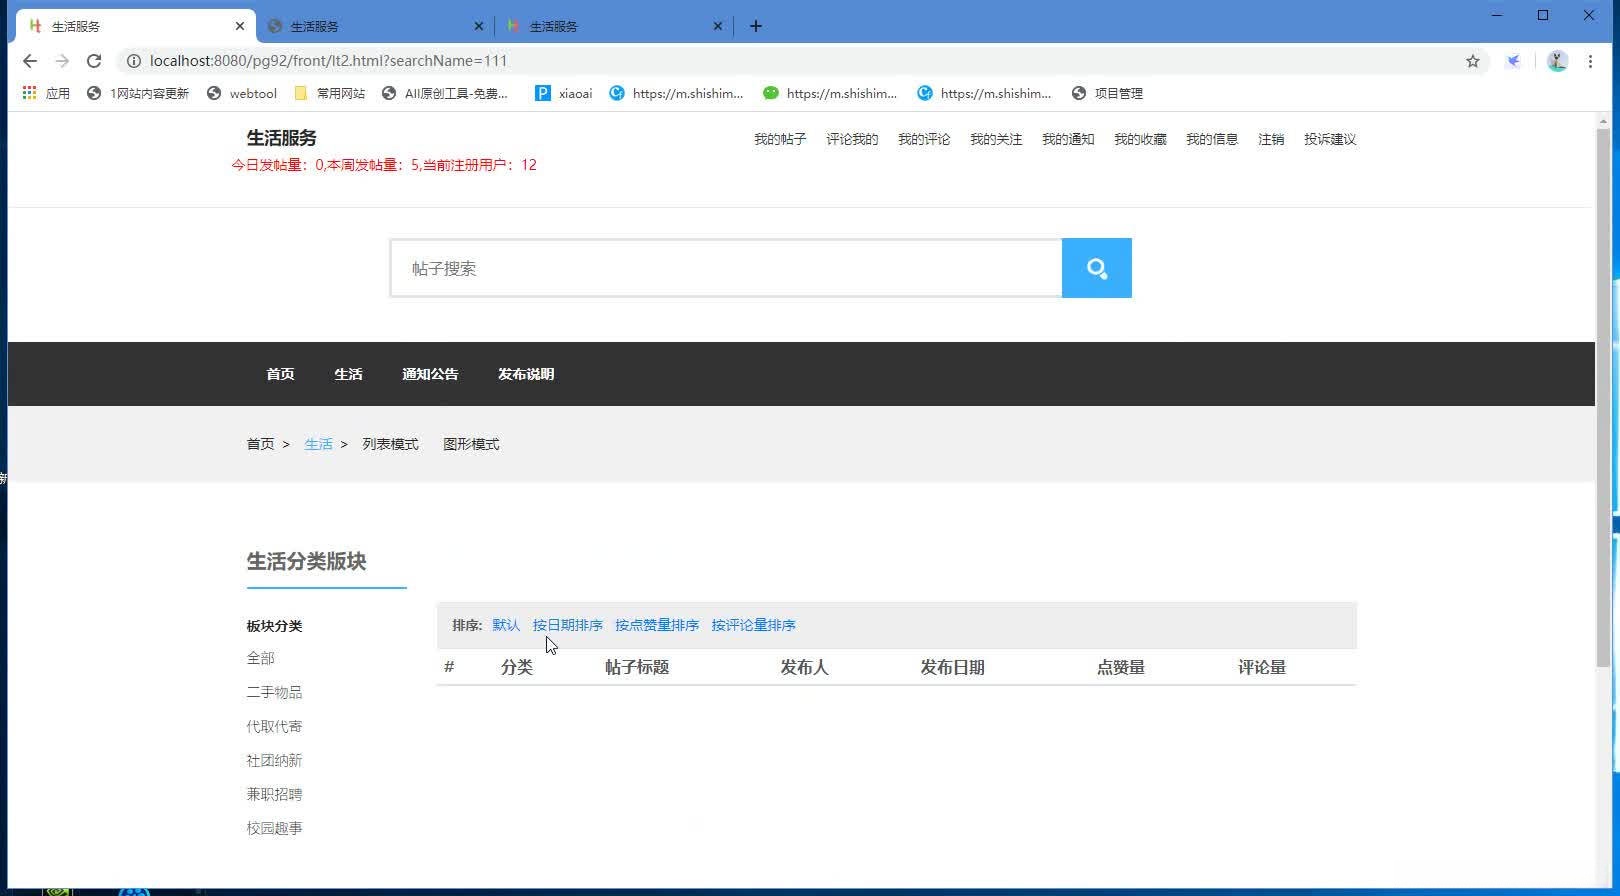Open 发布说明 in nav bar
The height and width of the screenshot is (896, 1620).
(x=526, y=374)
